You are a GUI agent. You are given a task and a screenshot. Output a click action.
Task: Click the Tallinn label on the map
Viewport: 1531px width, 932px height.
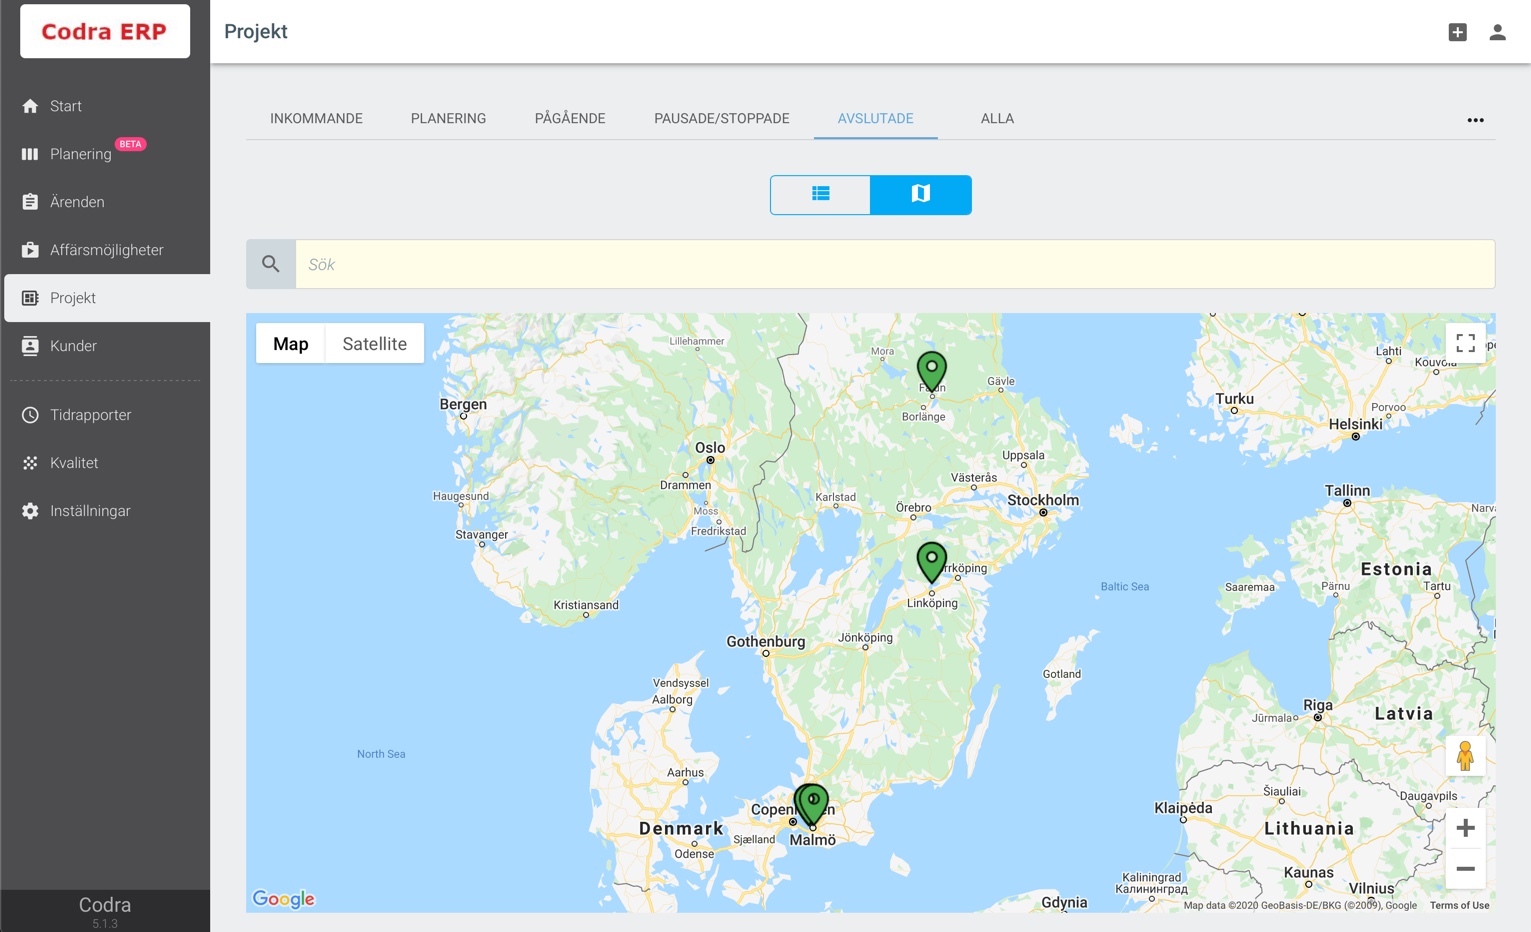click(1347, 490)
